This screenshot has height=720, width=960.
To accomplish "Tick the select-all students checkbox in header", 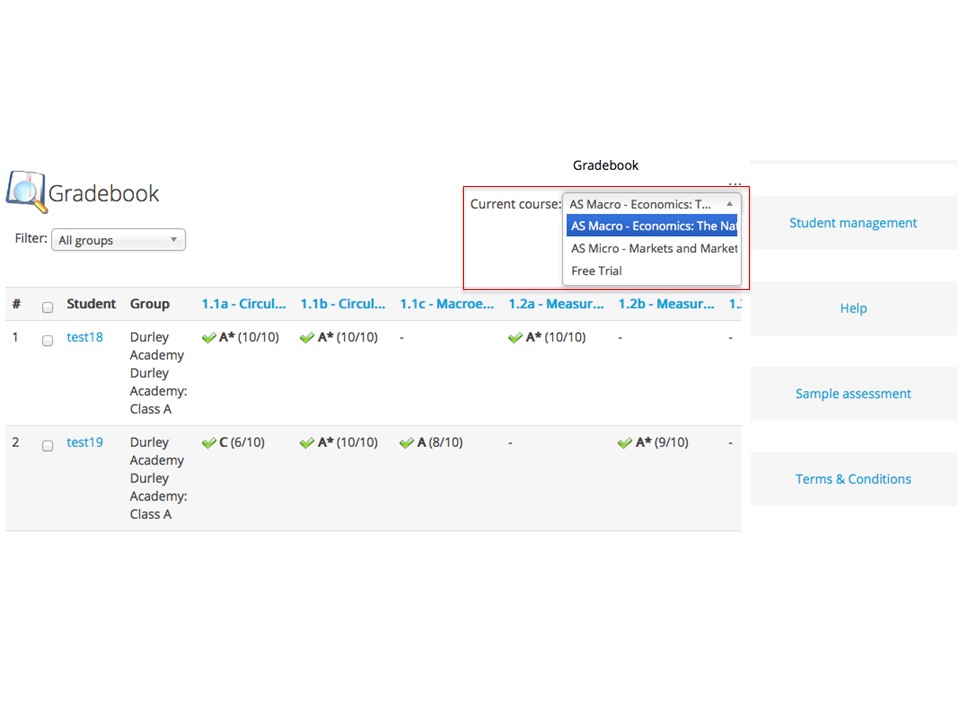I will pyautogui.click(x=47, y=307).
